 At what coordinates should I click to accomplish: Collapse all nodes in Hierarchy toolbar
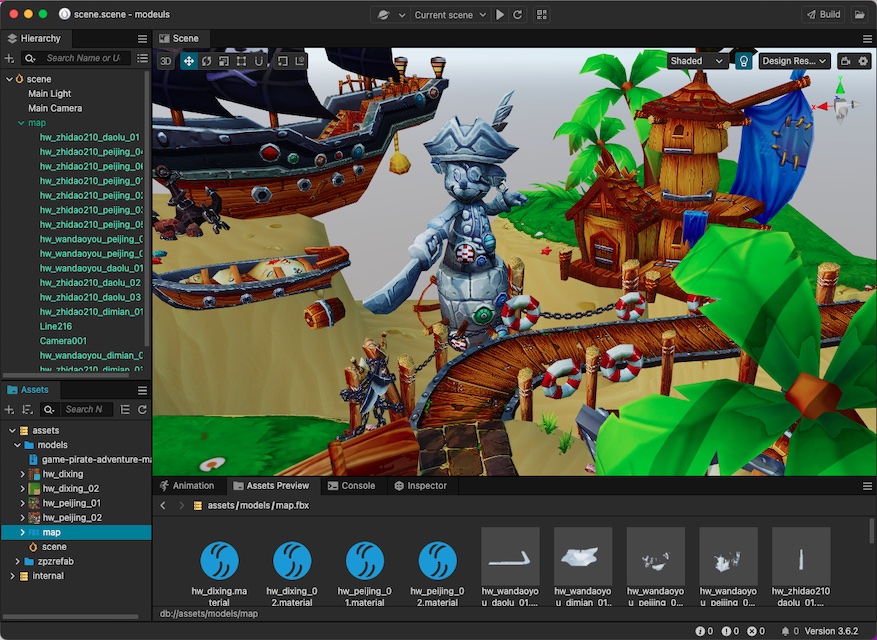click(x=143, y=58)
